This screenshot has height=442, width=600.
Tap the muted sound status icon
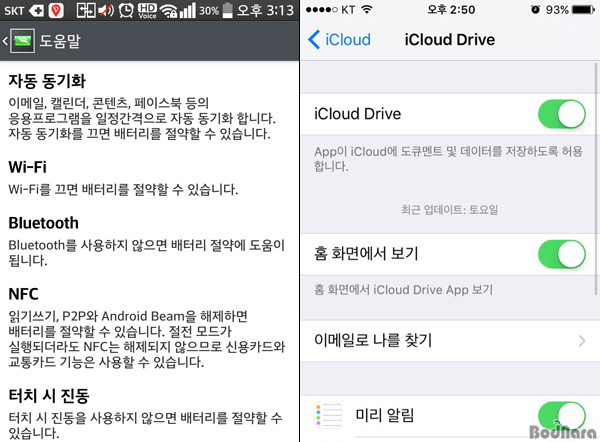(106, 10)
